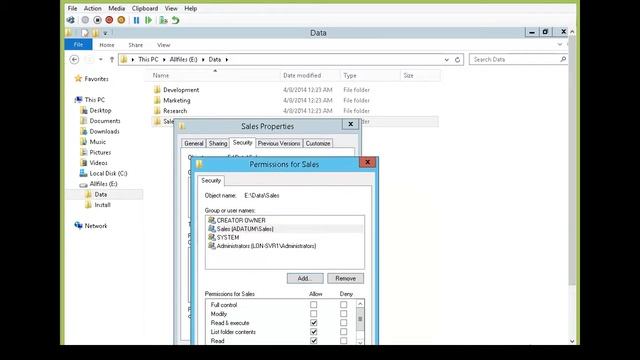The image size is (640, 360).
Task: Switch to the Share ribbon tab
Action: 136,45
